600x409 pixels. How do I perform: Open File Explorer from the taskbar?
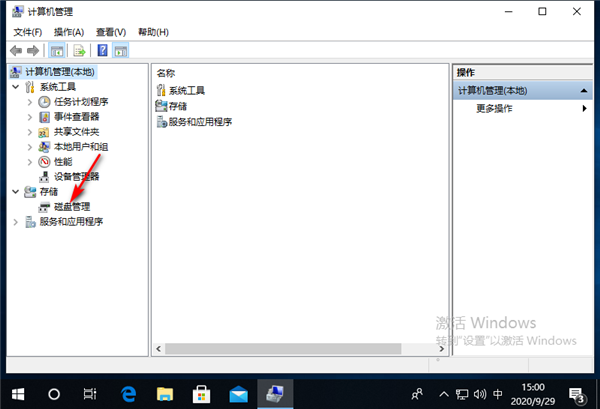[x=165, y=394]
